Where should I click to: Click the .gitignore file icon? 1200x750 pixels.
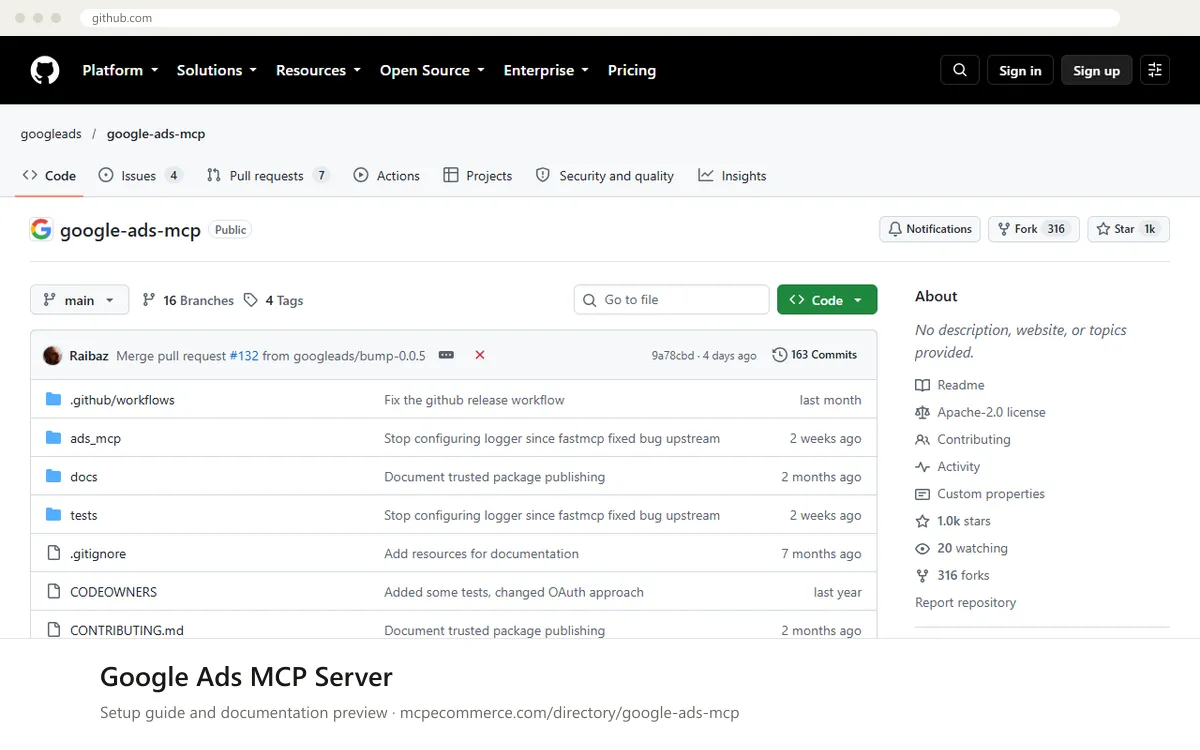(x=54, y=553)
